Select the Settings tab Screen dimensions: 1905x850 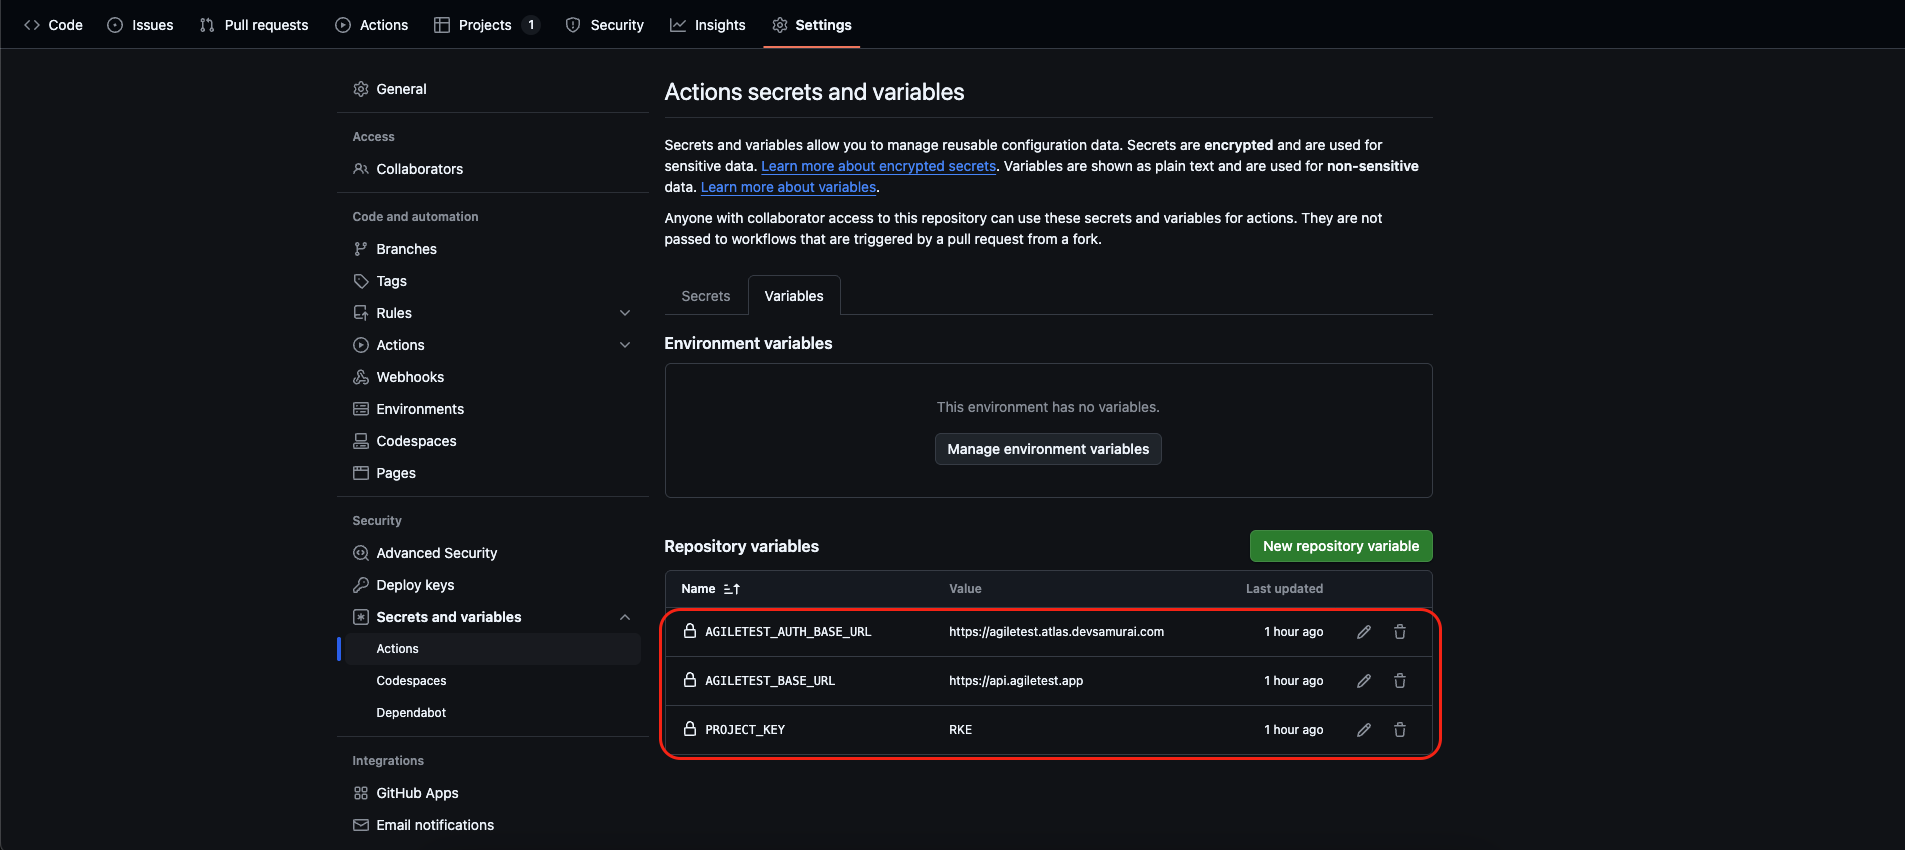[x=812, y=25]
